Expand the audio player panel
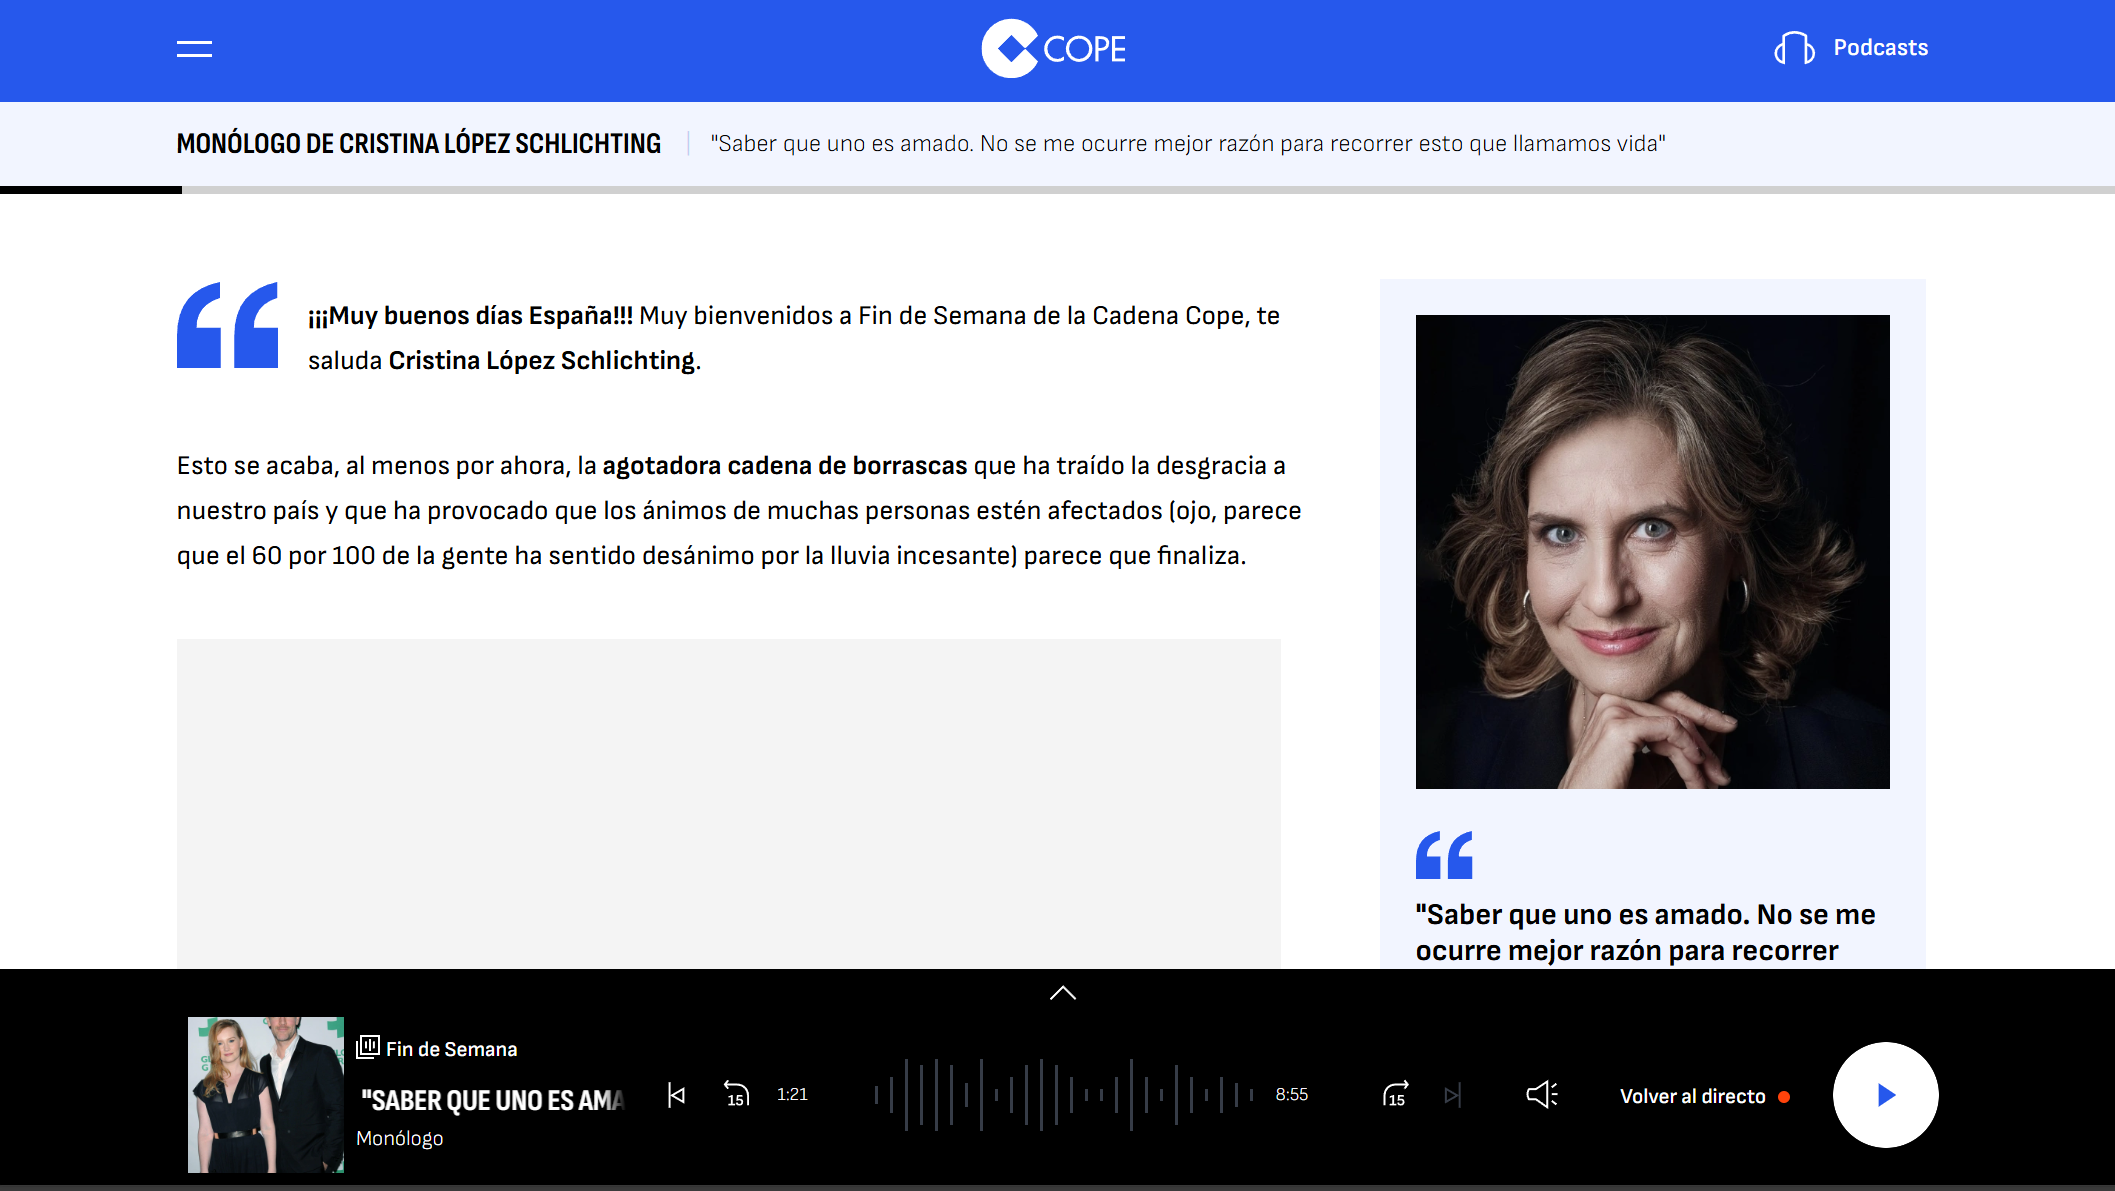2115x1191 pixels. (x=1062, y=993)
